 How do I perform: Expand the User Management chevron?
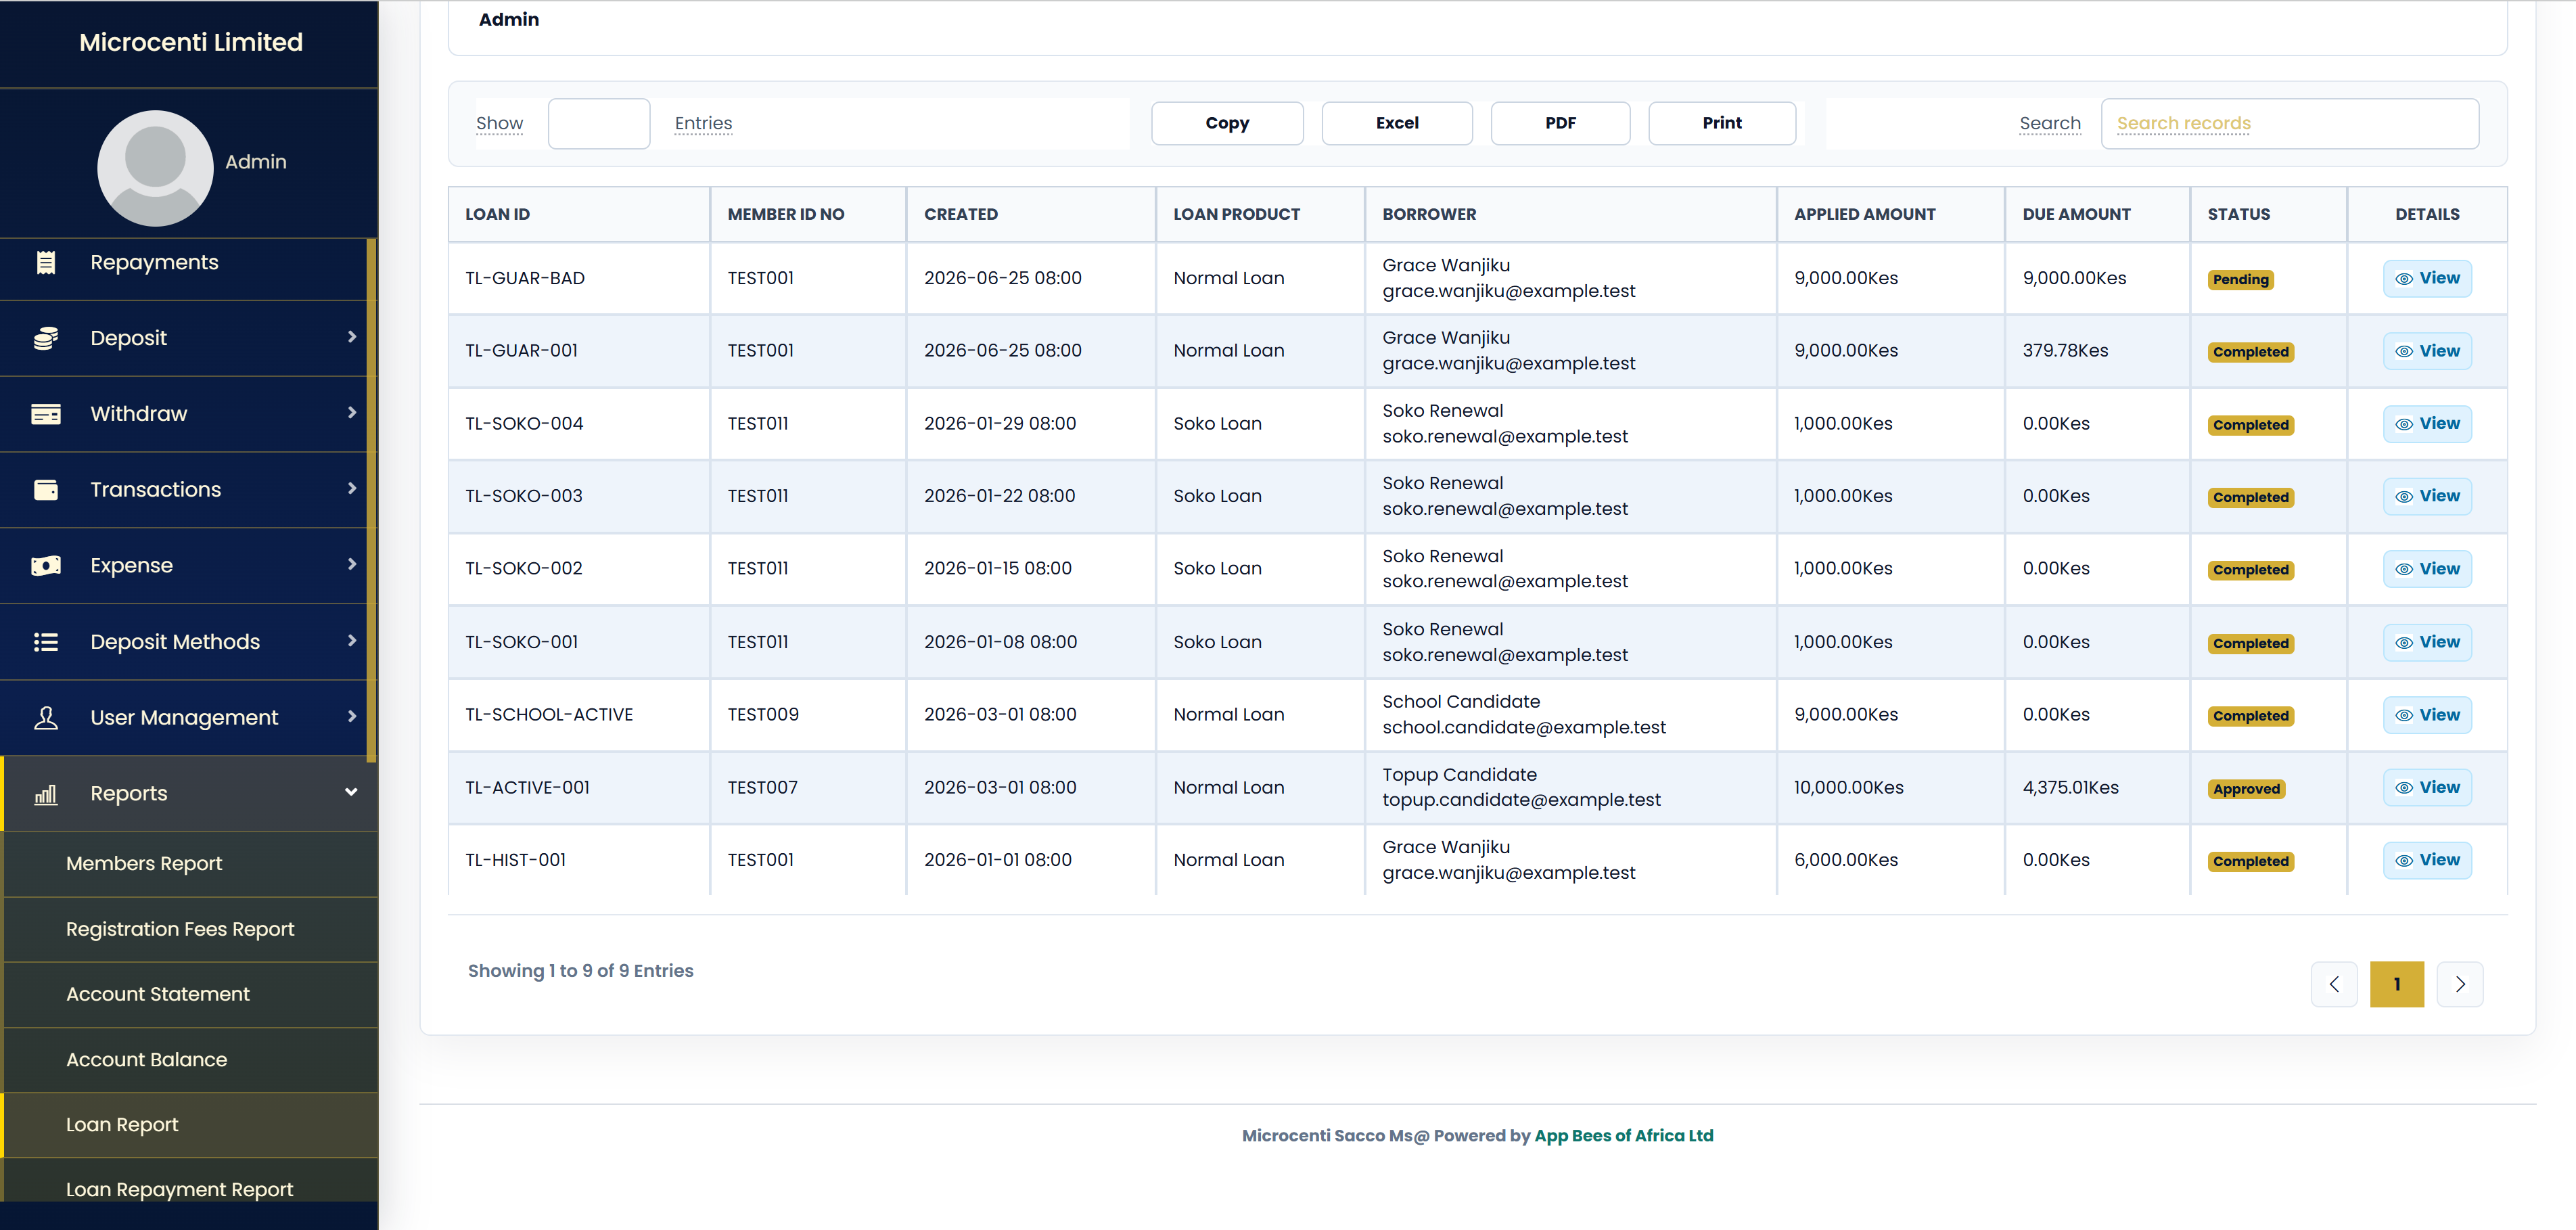(352, 716)
